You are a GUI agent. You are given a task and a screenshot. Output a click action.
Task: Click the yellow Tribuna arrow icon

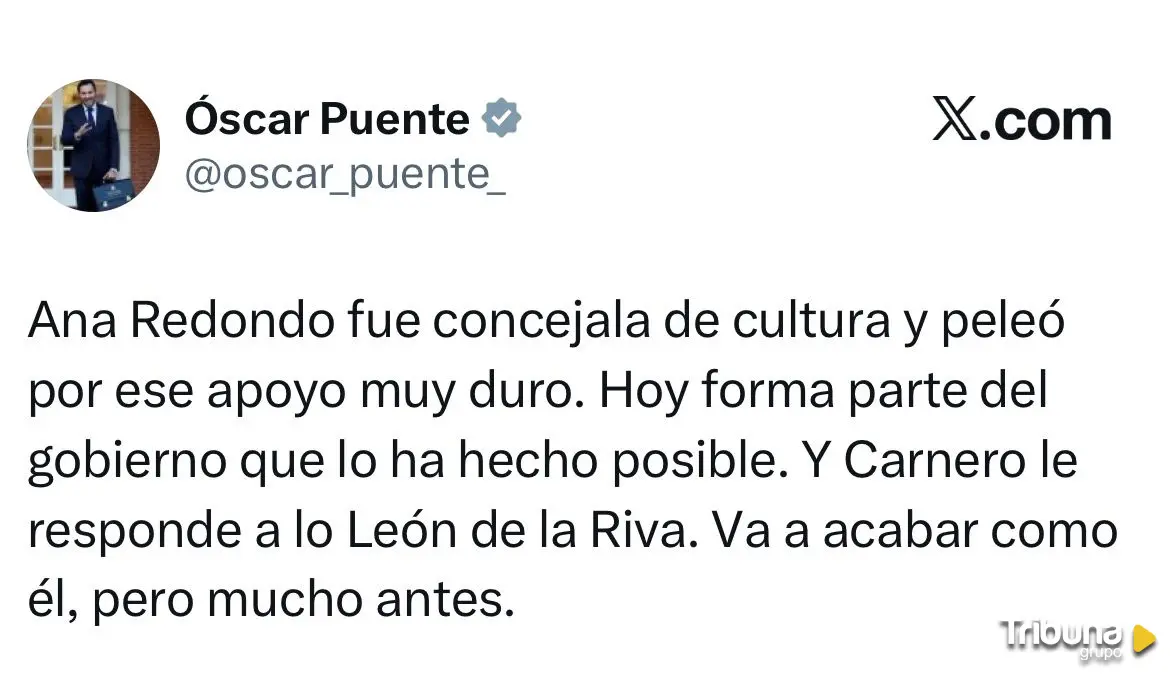coord(1144,638)
